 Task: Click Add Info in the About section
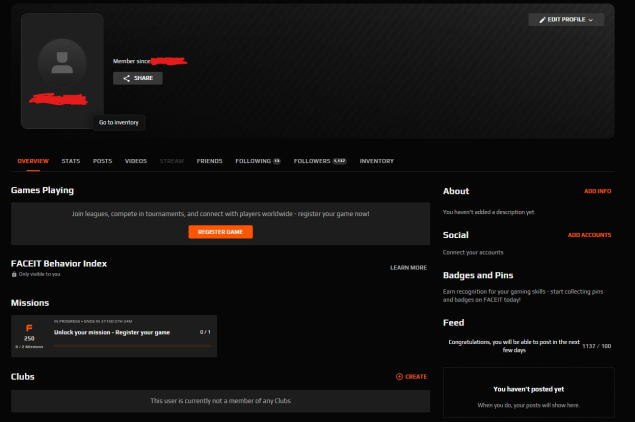coord(597,191)
